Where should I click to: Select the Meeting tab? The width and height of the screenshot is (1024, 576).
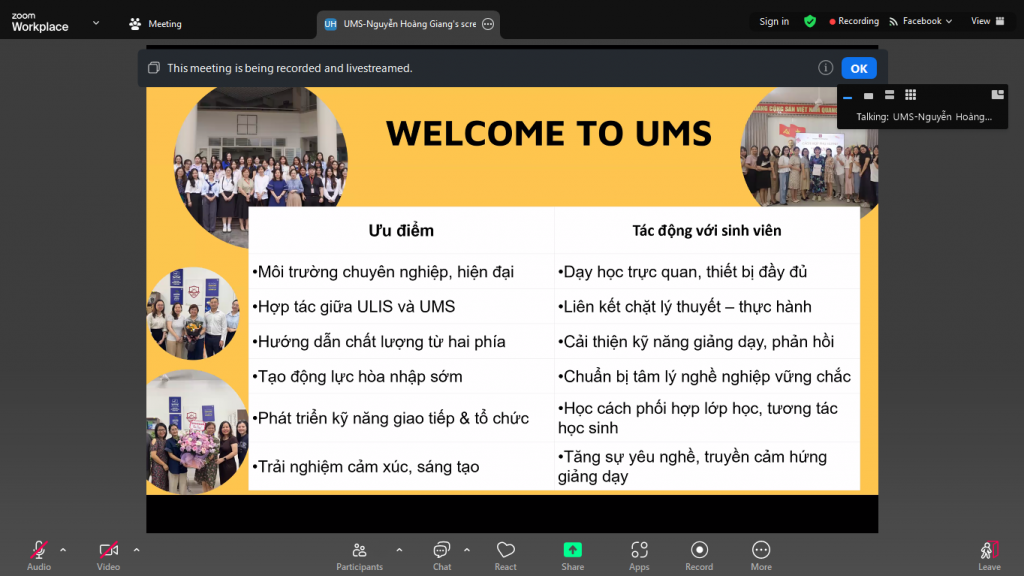click(155, 24)
